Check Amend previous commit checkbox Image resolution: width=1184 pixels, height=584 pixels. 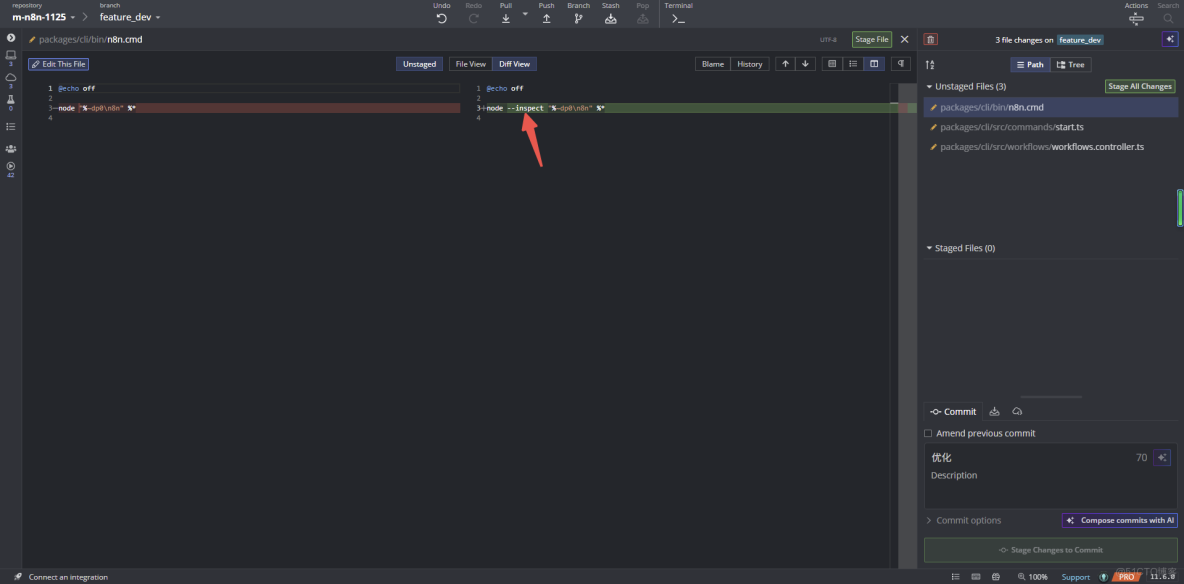(x=928, y=434)
